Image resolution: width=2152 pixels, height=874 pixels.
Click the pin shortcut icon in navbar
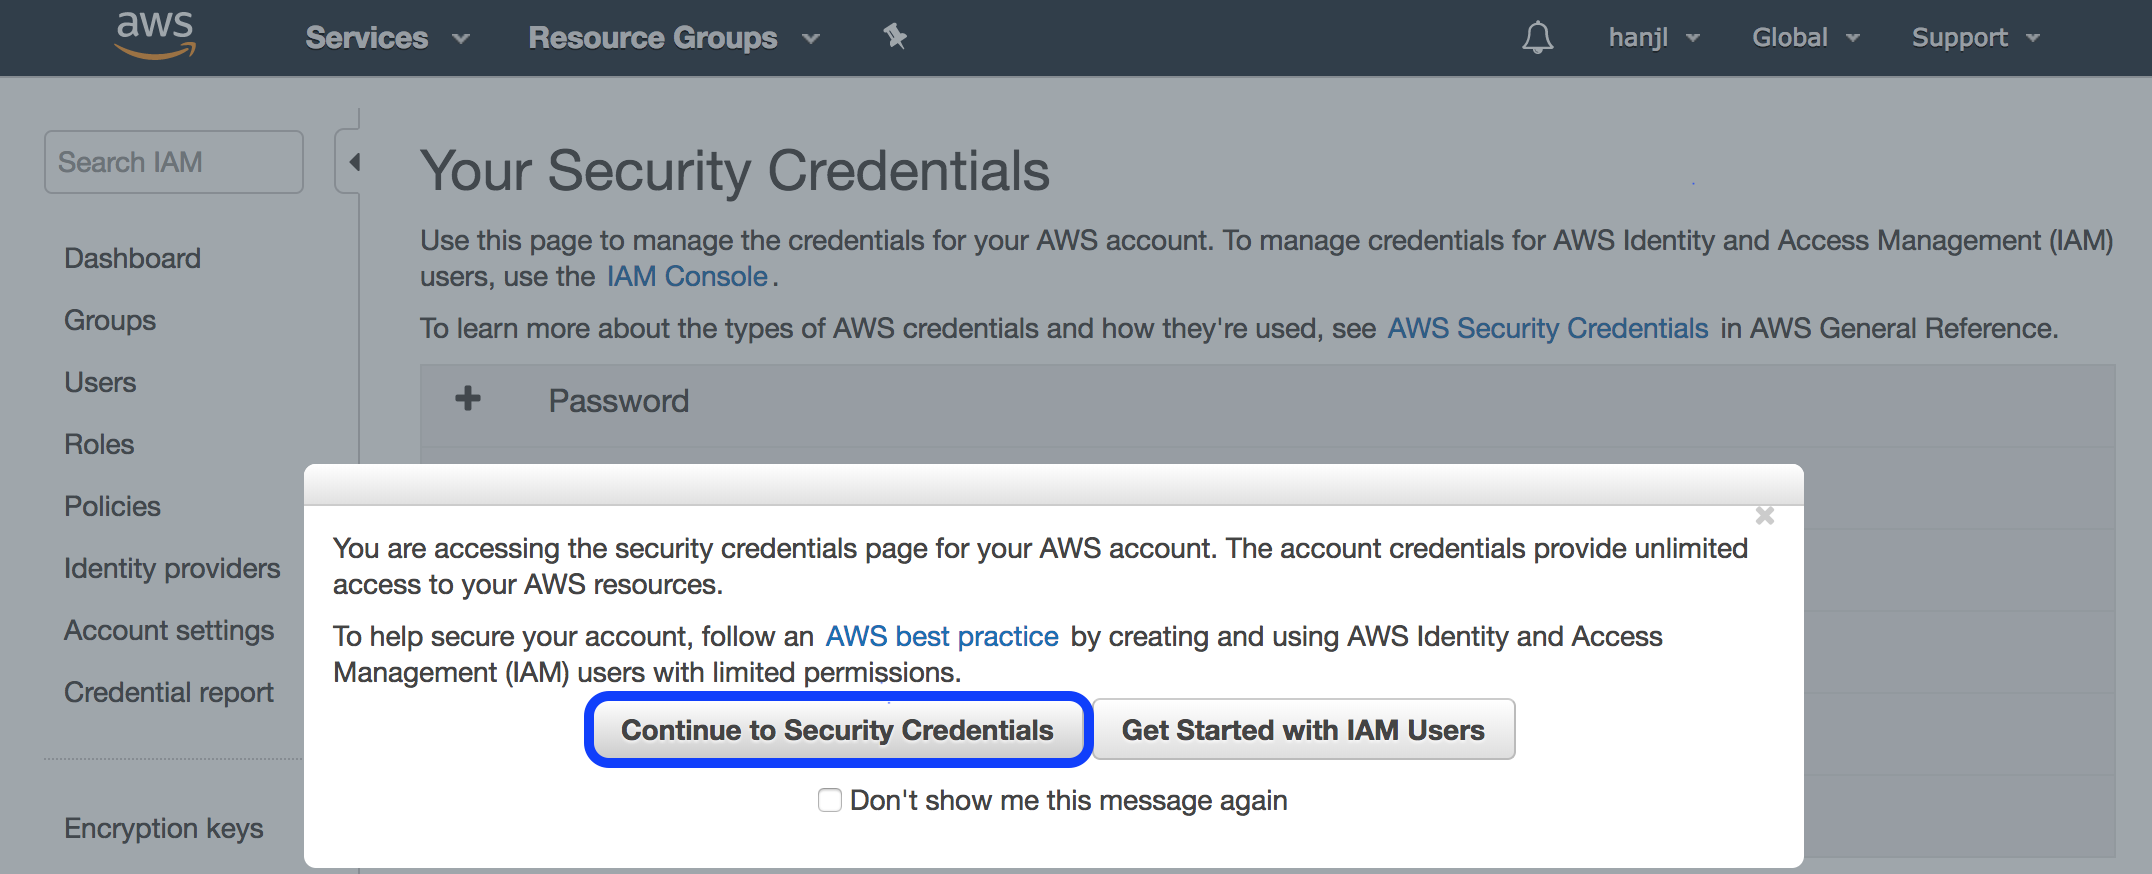894,37
